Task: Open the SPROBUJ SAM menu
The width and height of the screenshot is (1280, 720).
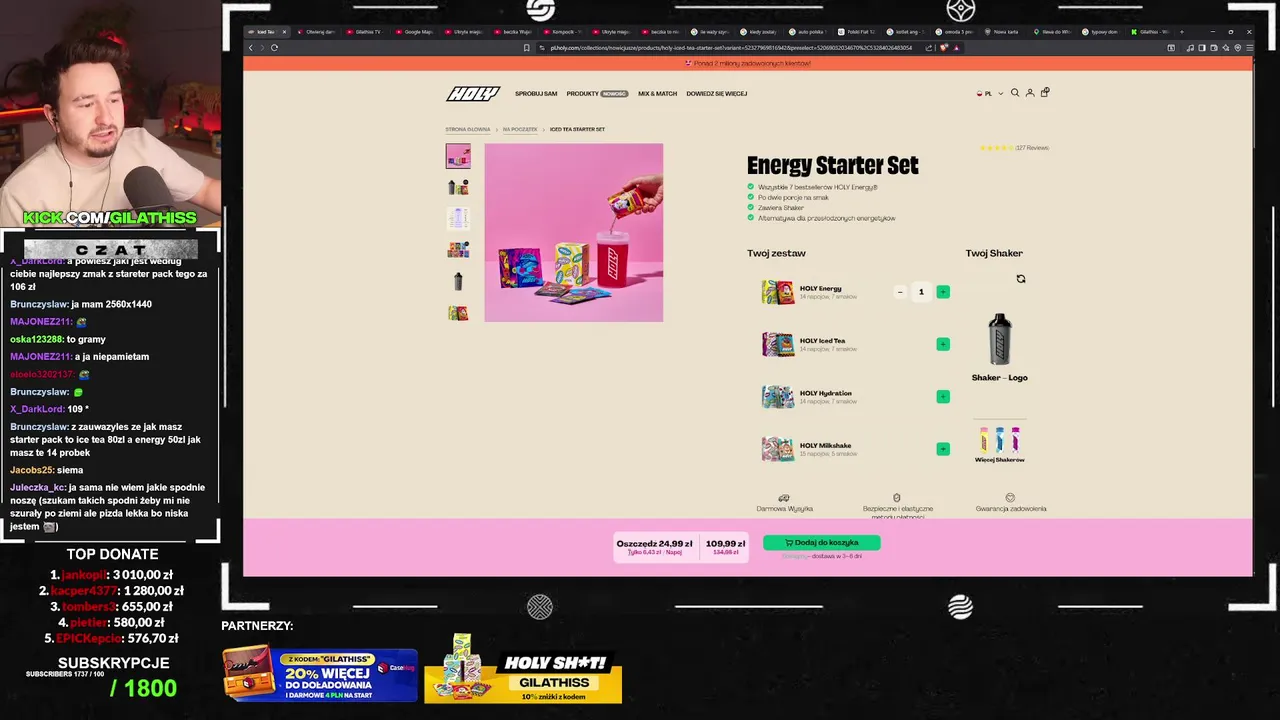Action: point(536,94)
